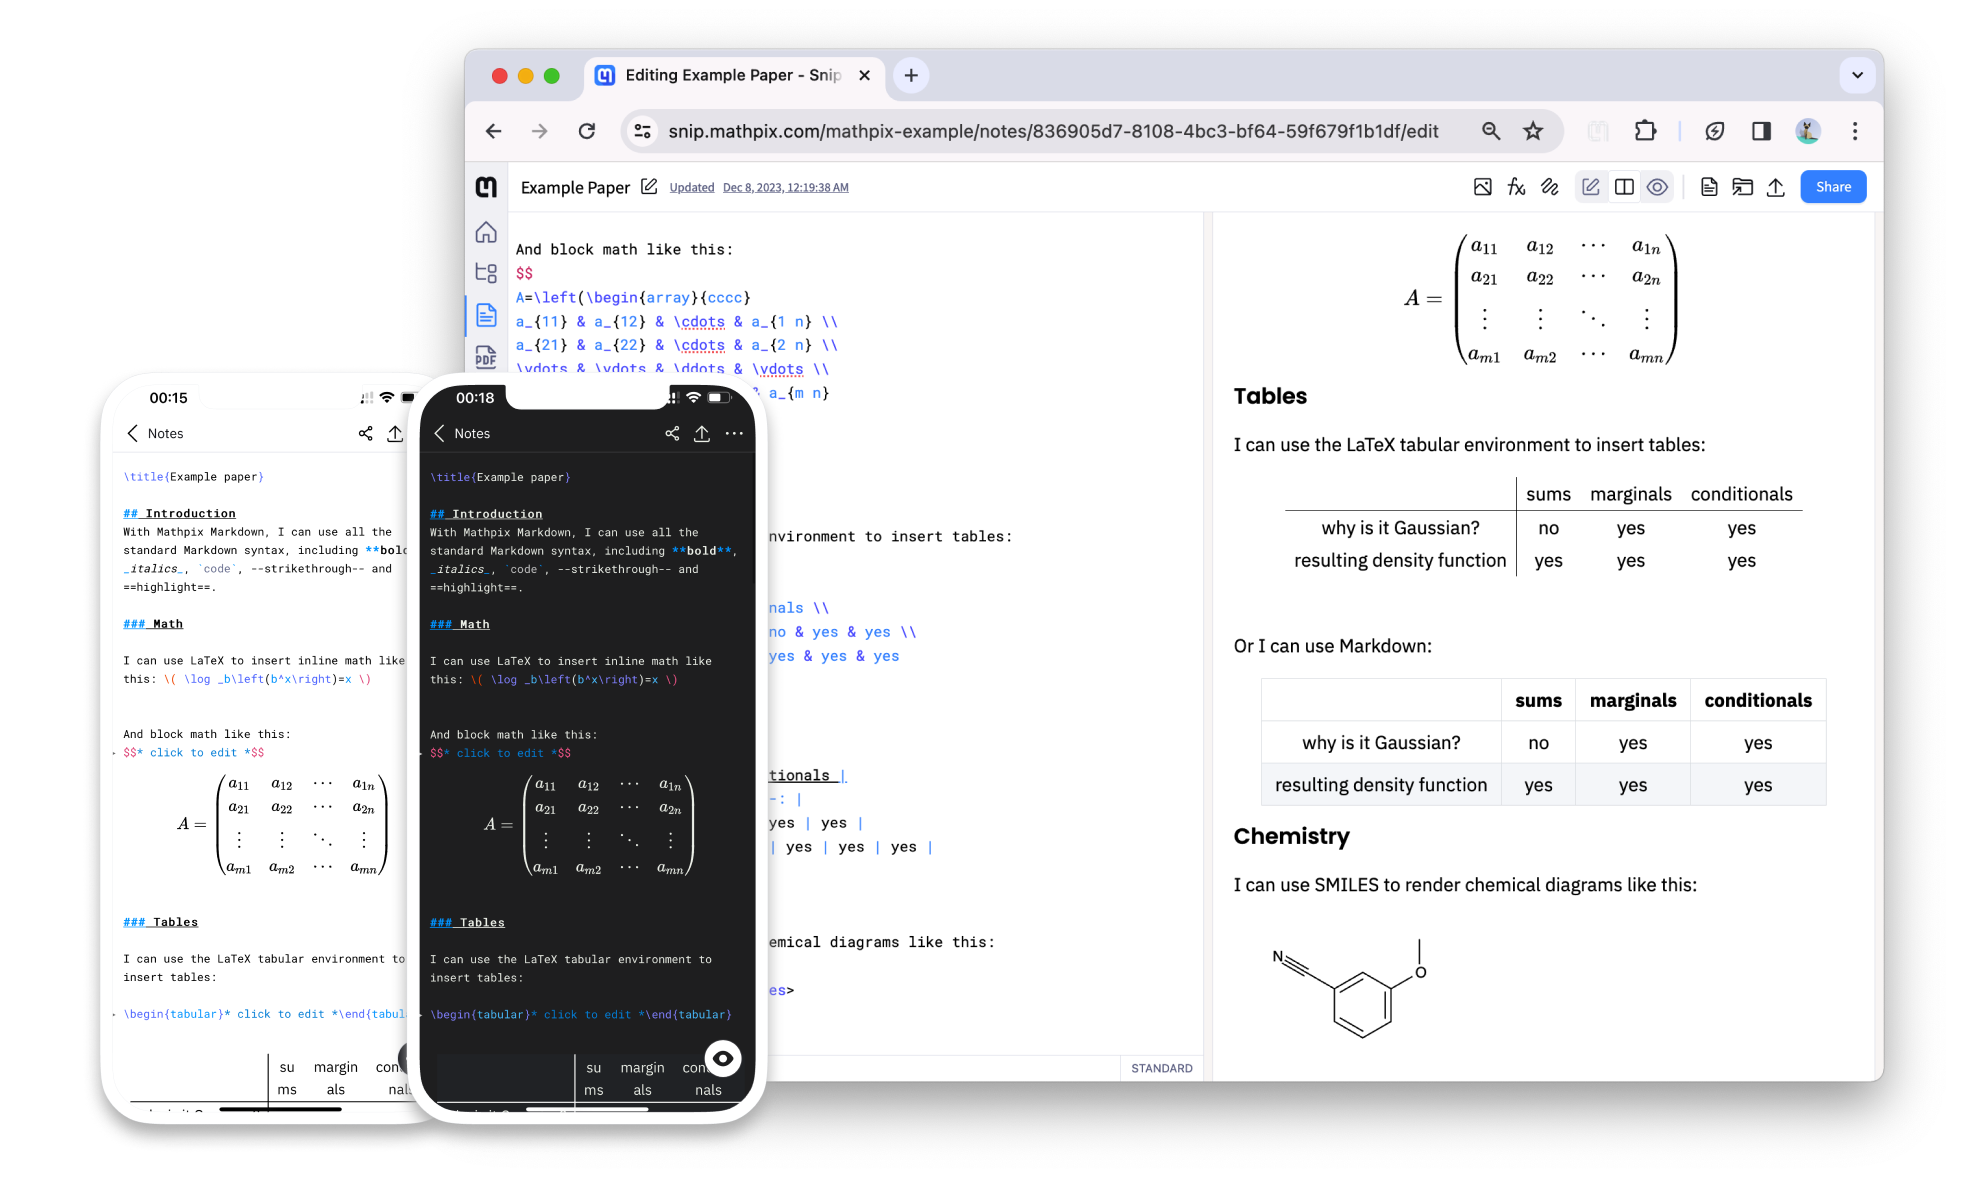Open the document page icon next to export tools
The width and height of the screenshot is (1984, 1178).
click(x=1709, y=186)
